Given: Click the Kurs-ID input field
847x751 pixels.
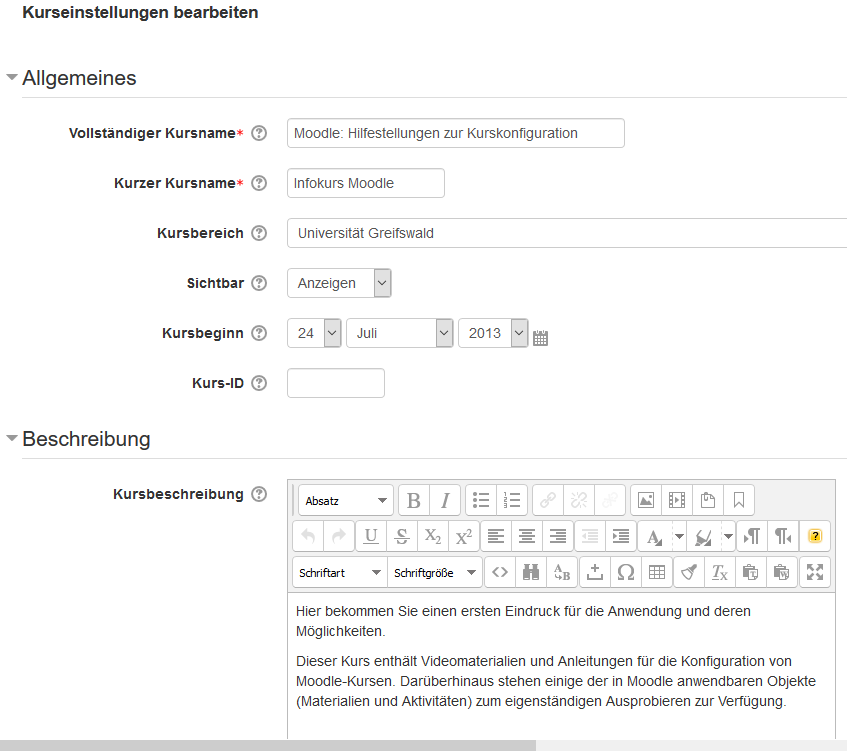Looking at the screenshot, I should (x=335, y=383).
